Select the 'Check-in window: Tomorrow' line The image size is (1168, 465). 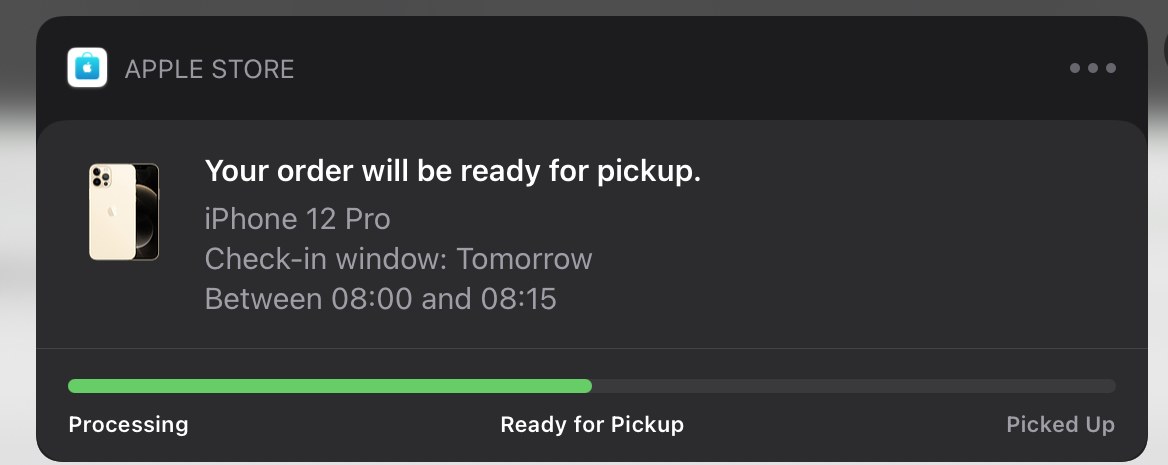tap(399, 259)
